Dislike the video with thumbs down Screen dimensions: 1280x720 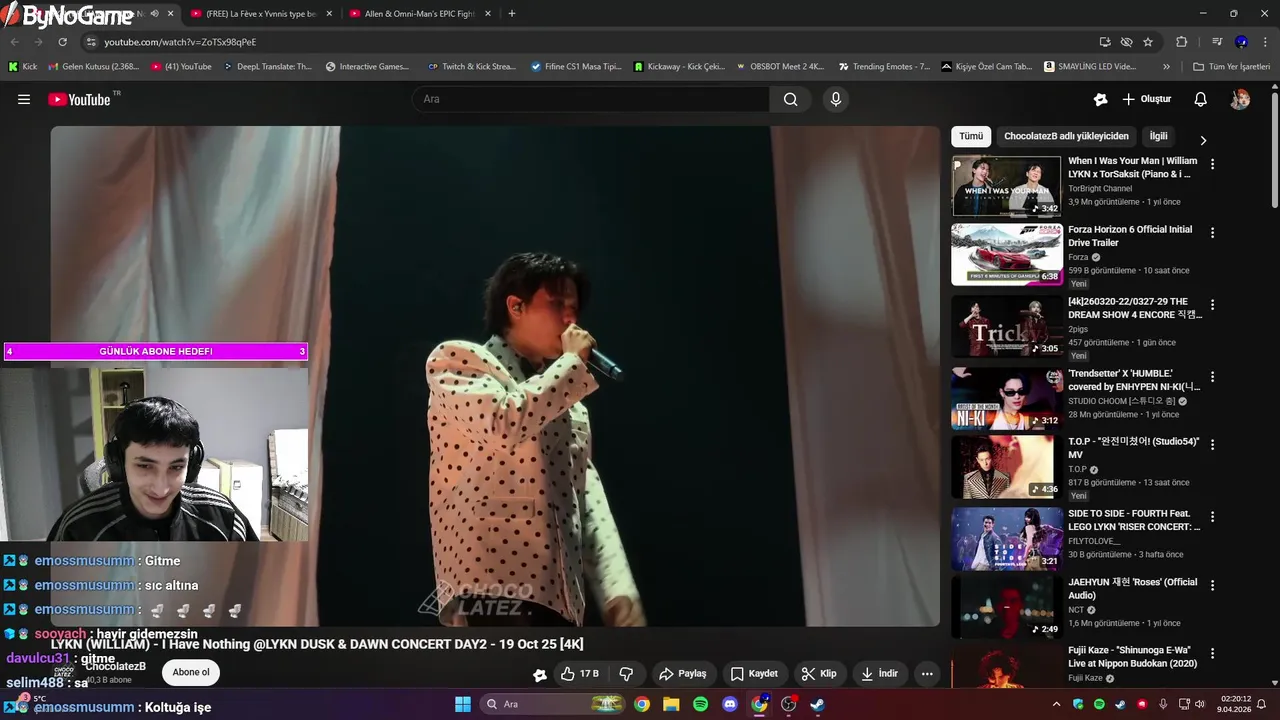click(627, 674)
